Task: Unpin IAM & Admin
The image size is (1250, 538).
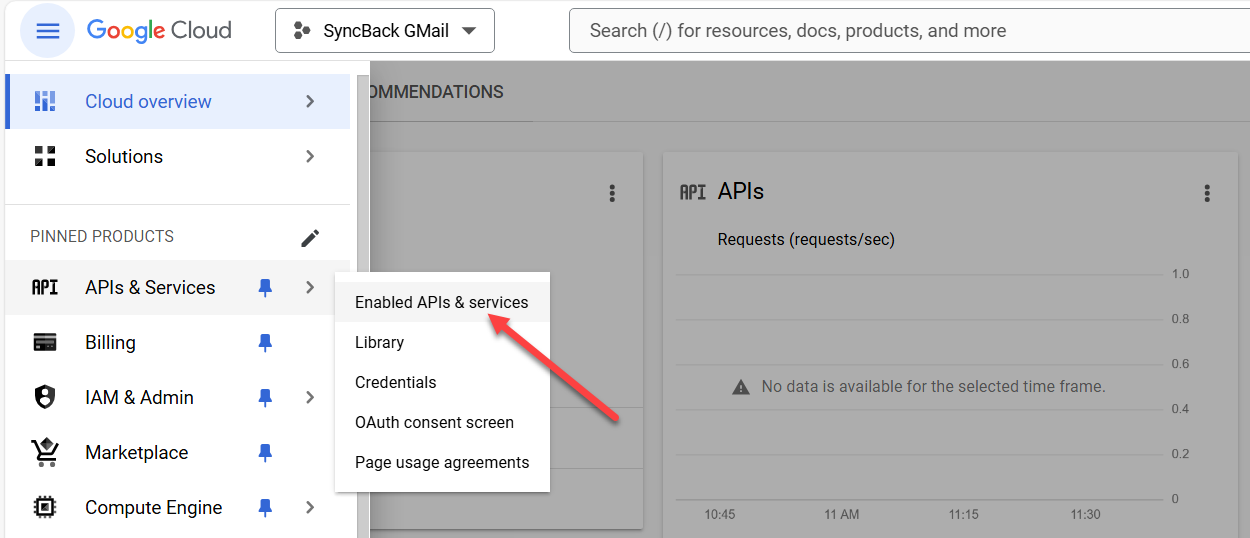Action: (265, 397)
